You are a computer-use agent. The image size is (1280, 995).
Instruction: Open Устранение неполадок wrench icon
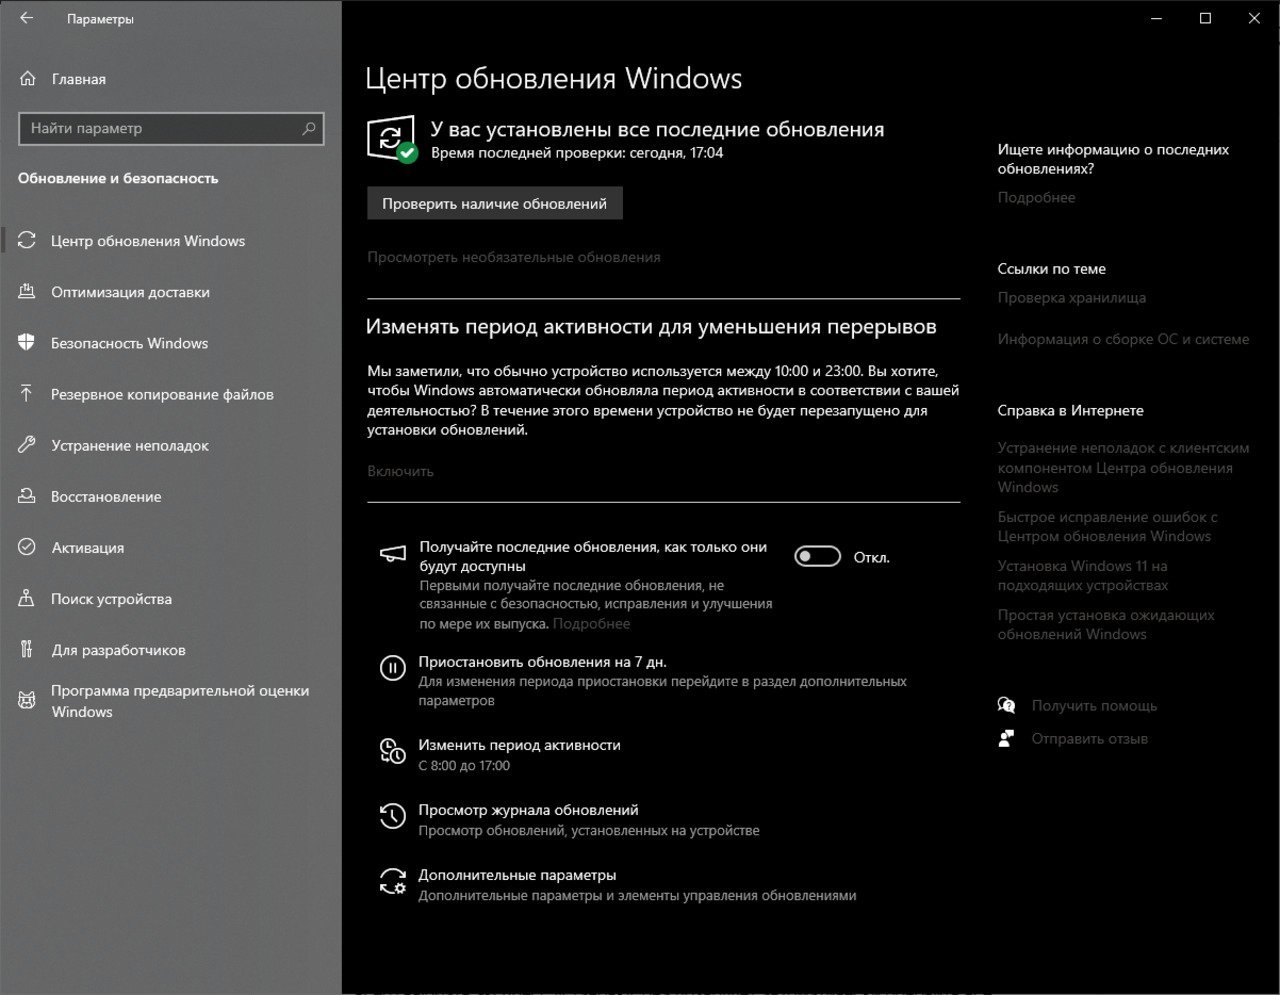point(27,445)
